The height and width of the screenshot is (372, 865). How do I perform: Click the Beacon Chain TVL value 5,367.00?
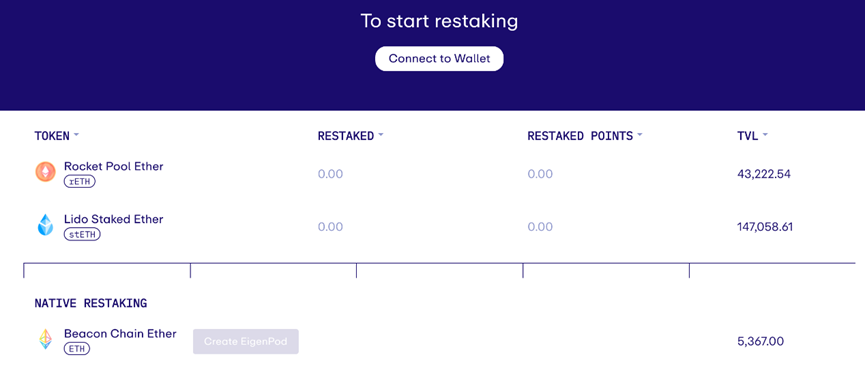point(760,342)
